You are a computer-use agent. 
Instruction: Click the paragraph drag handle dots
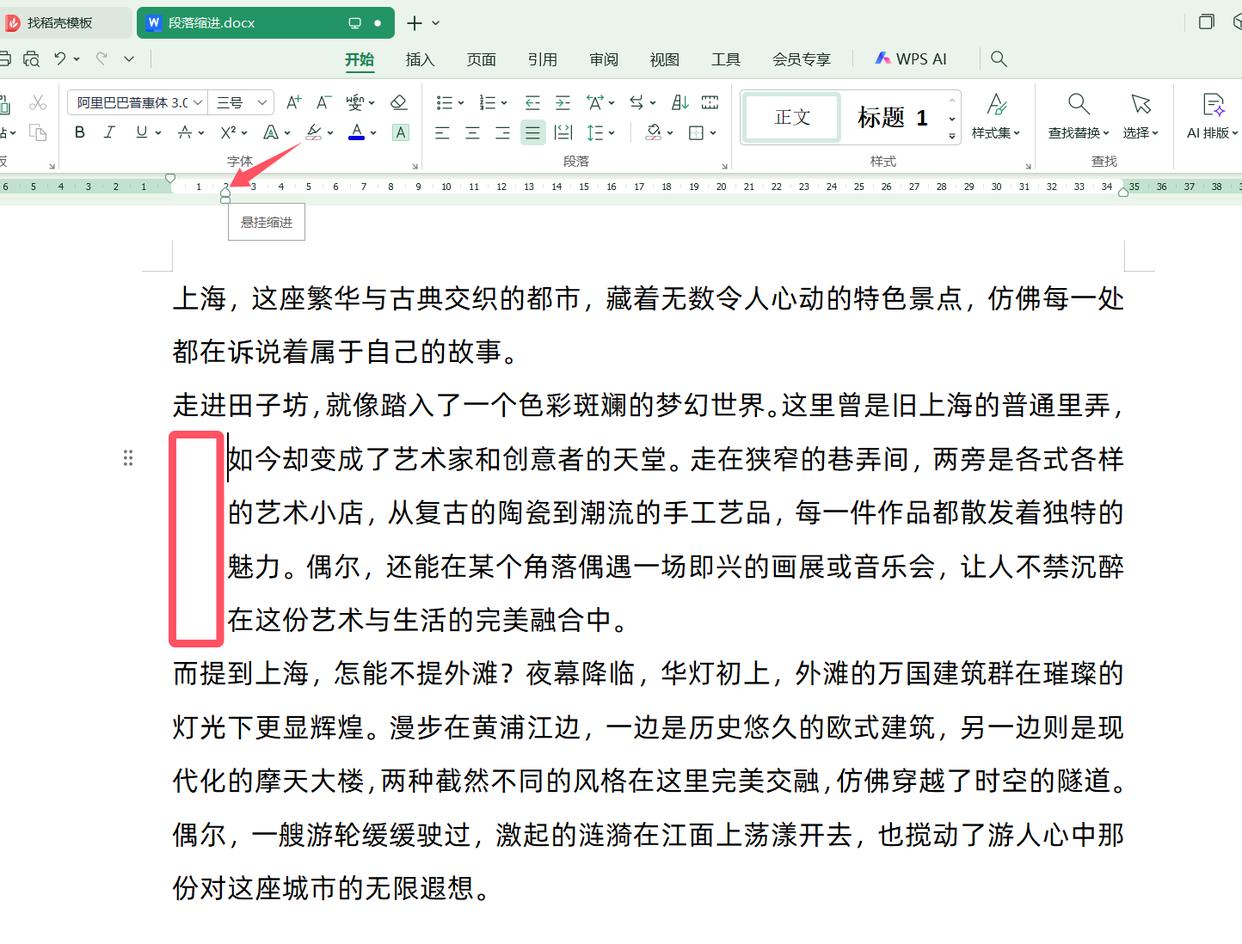coord(128,458)
